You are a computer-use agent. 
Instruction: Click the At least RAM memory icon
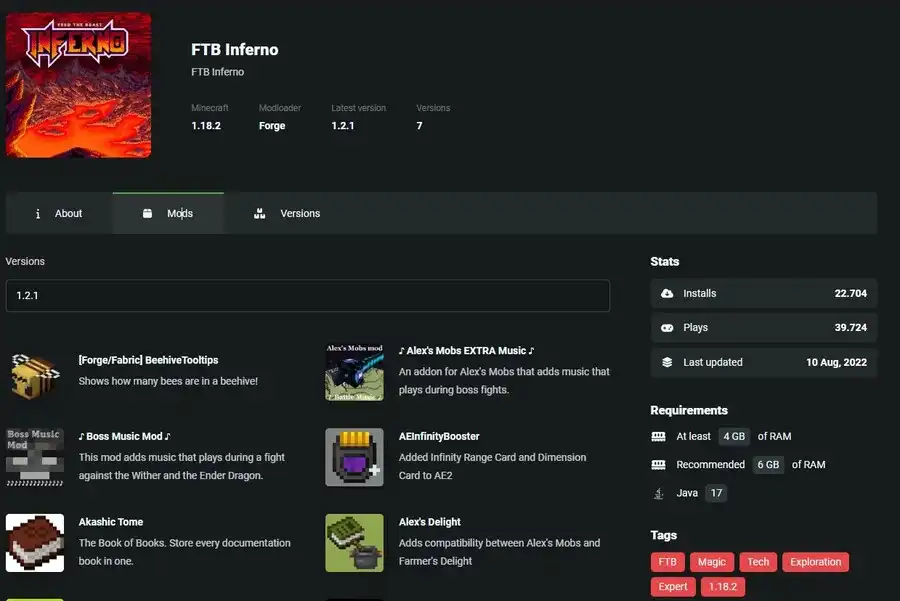point(658,436)
